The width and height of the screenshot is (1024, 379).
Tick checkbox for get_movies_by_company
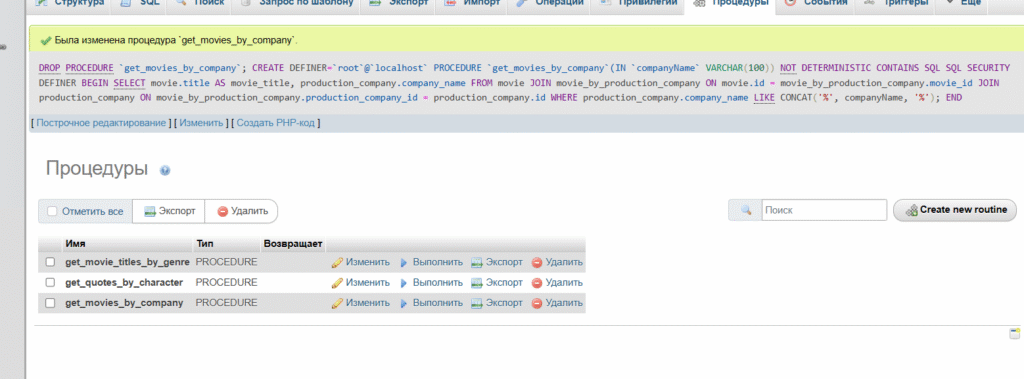click(50, 303)
